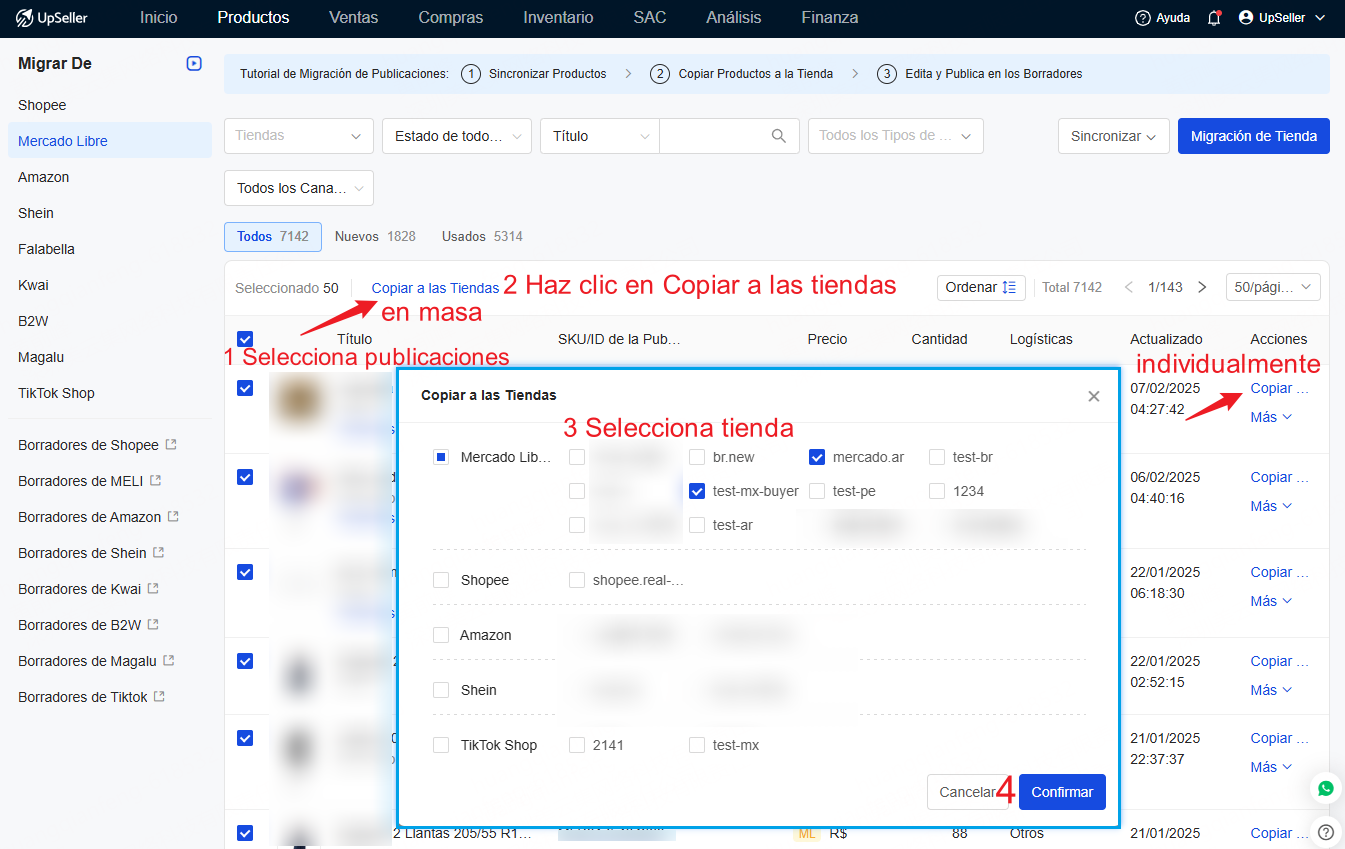The width and height of the screenshot is (1345, 849).
Task: Toggle the Ordenar sort button
Action: [x=981, y=287]
